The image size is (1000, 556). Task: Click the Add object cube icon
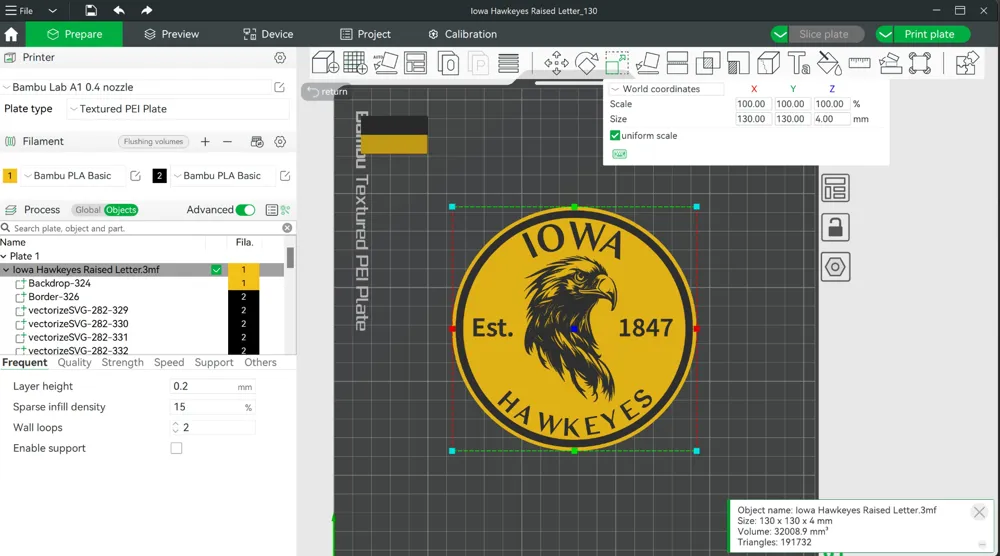point(325,64)
